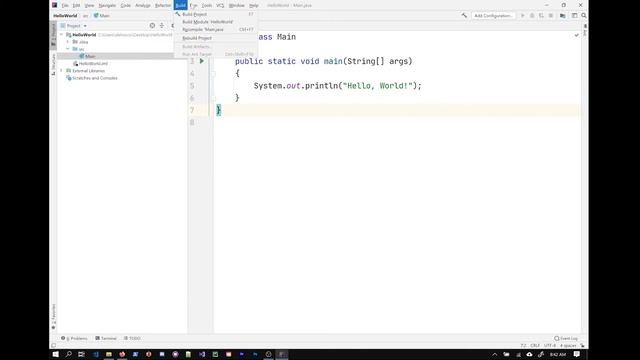This screenshot has width=640, height=360.
Task: Open the Navigate menu
Action: pos(107,5)
